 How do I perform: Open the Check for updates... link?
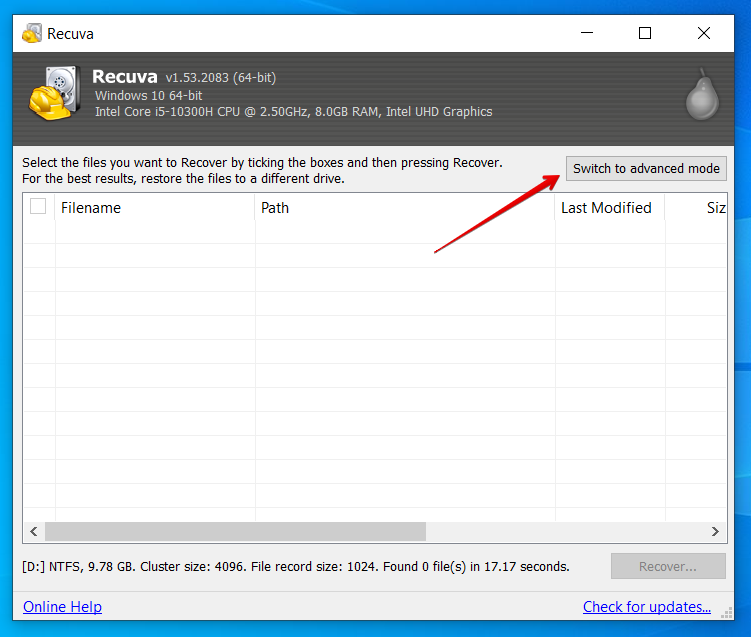(647, 607)
